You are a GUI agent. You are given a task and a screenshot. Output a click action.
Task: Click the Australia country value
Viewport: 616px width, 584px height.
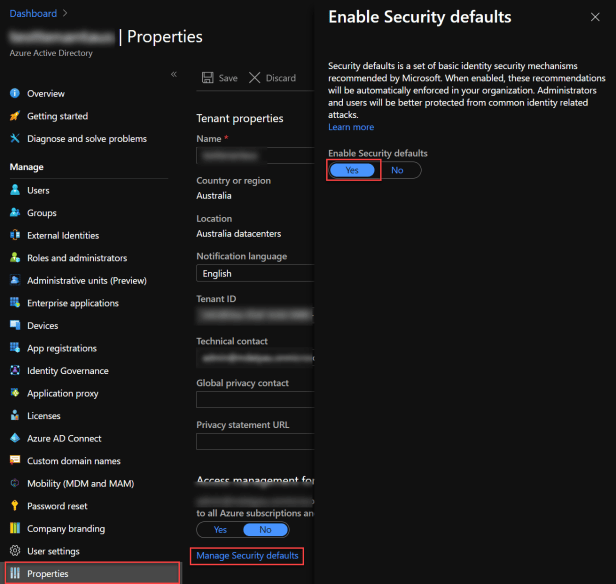point(214,196)
